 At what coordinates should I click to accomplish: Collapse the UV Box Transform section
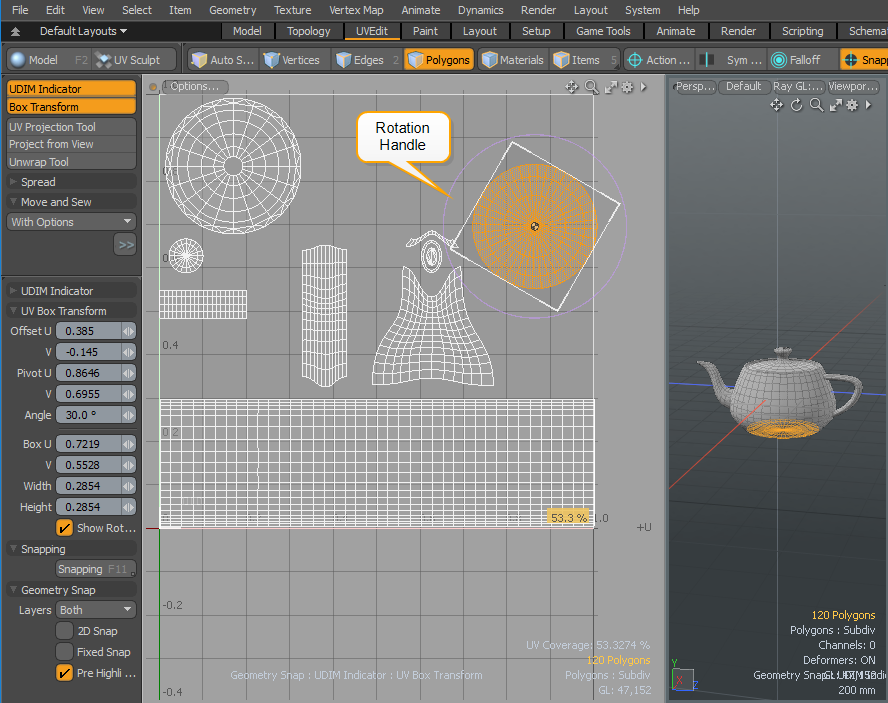(13, 311)
